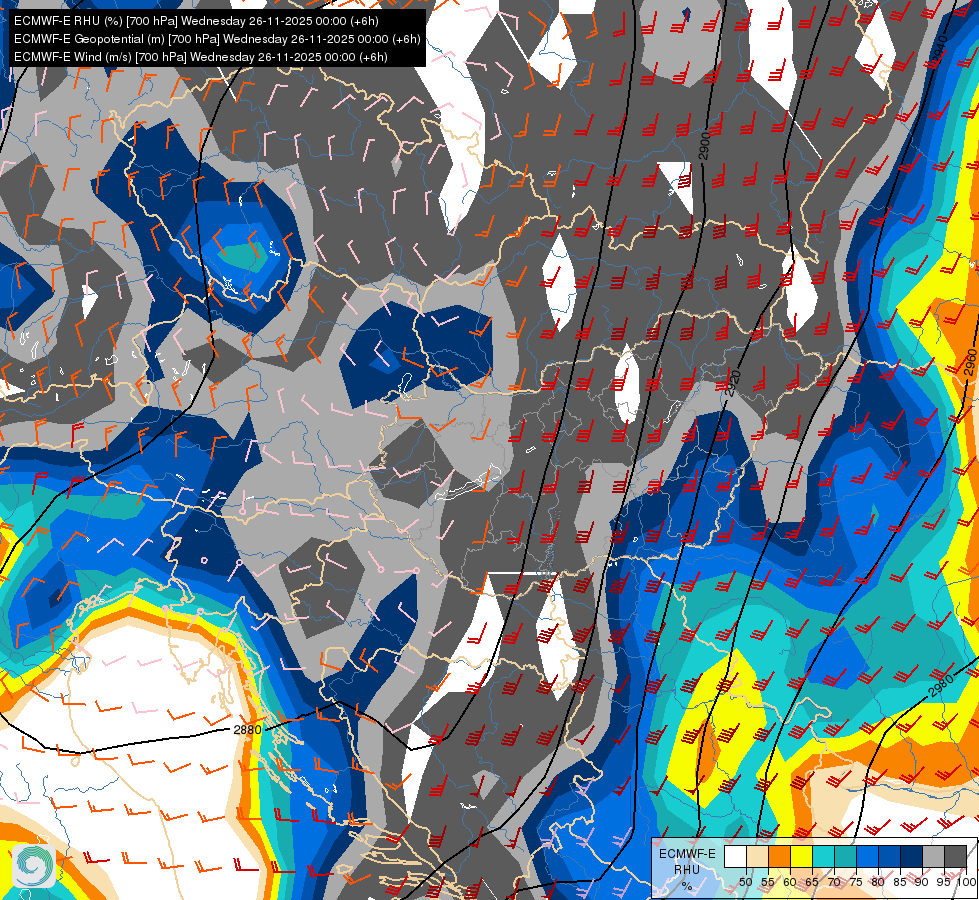Click the legend tick value 85
Screen dimensions: 979x900
point(900,883)
